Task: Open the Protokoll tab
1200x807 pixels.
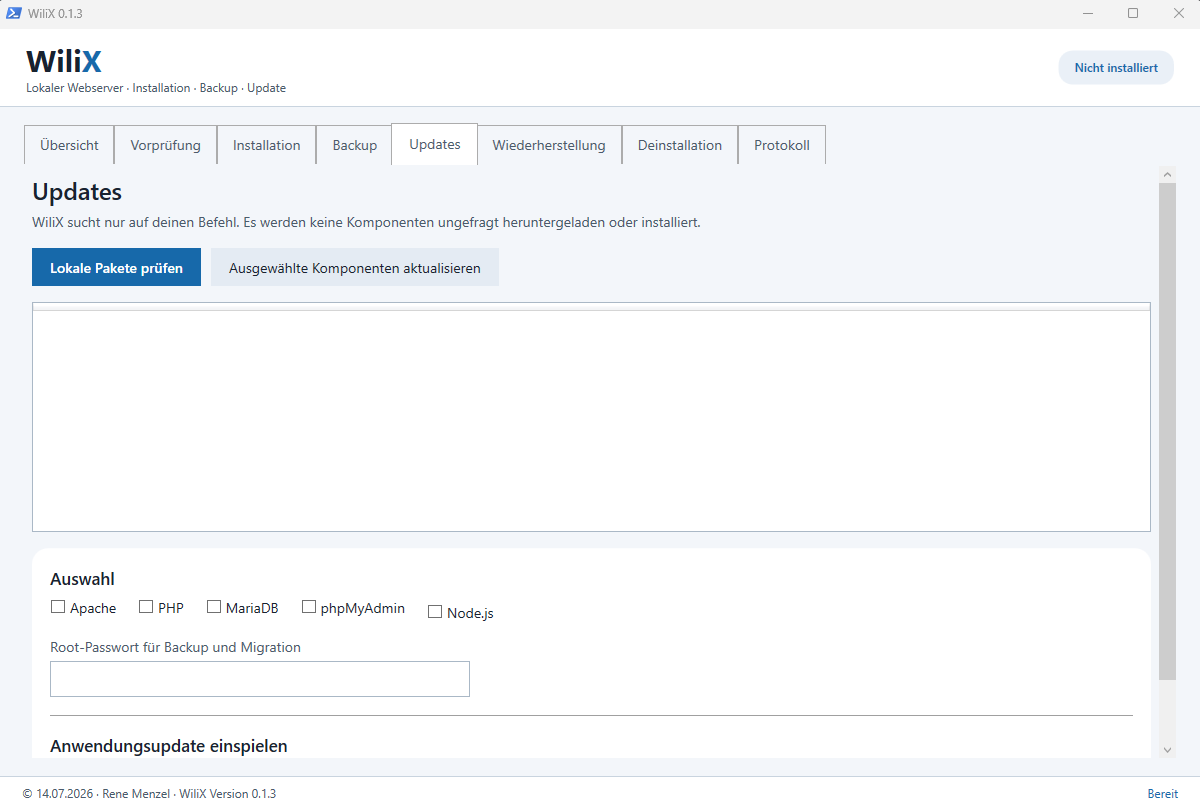Action: (x=782, y=145)
